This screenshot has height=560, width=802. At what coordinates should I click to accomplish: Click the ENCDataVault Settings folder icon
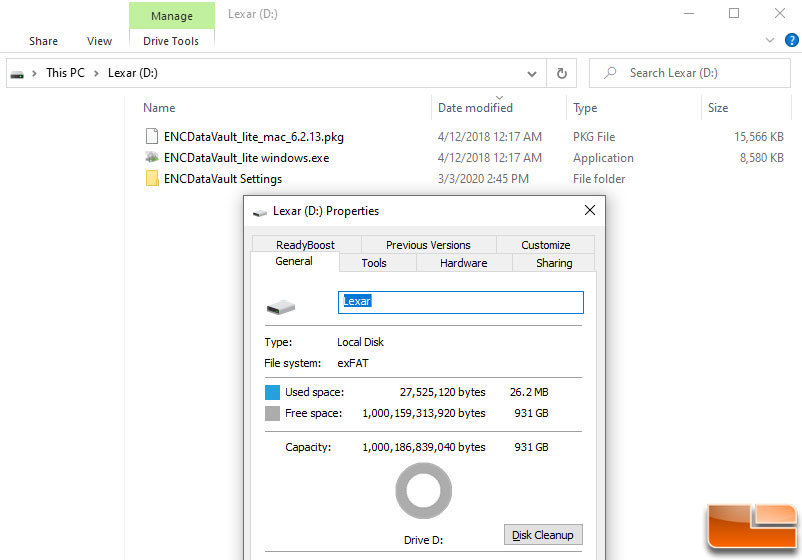click(x=151, y=178)
